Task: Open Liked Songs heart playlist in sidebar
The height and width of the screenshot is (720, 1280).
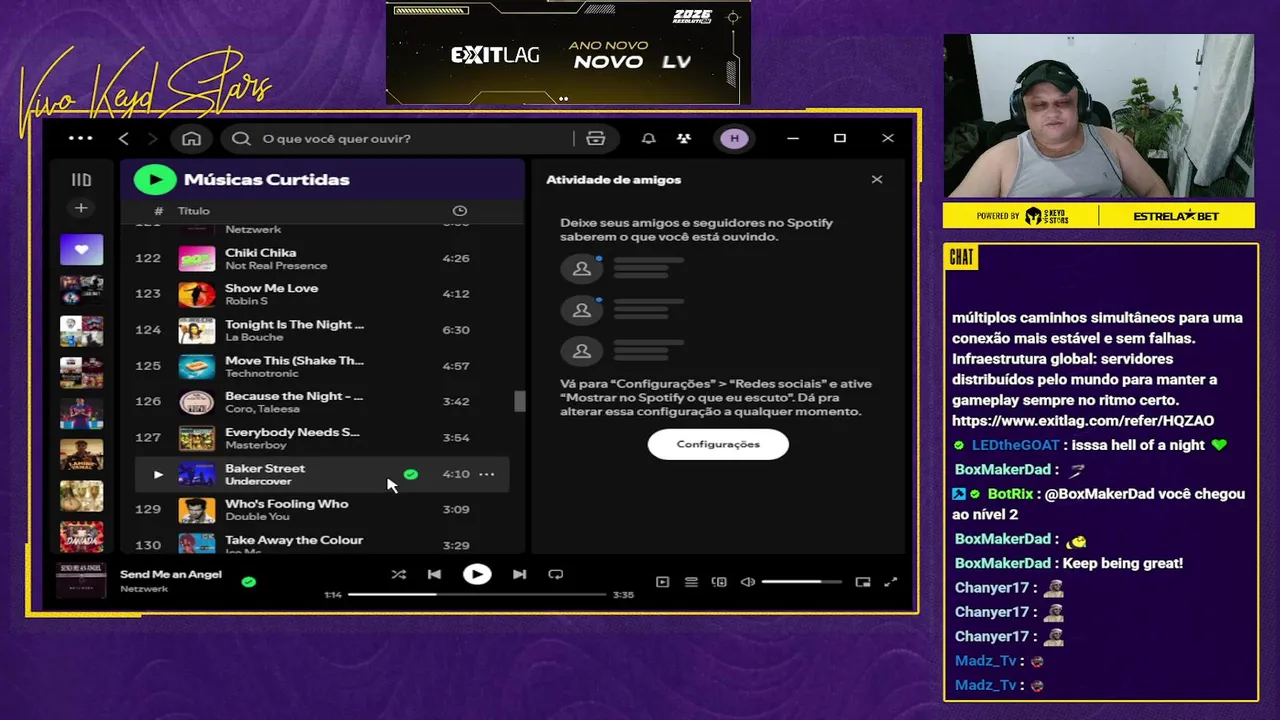Action: (x=81, y=249)
